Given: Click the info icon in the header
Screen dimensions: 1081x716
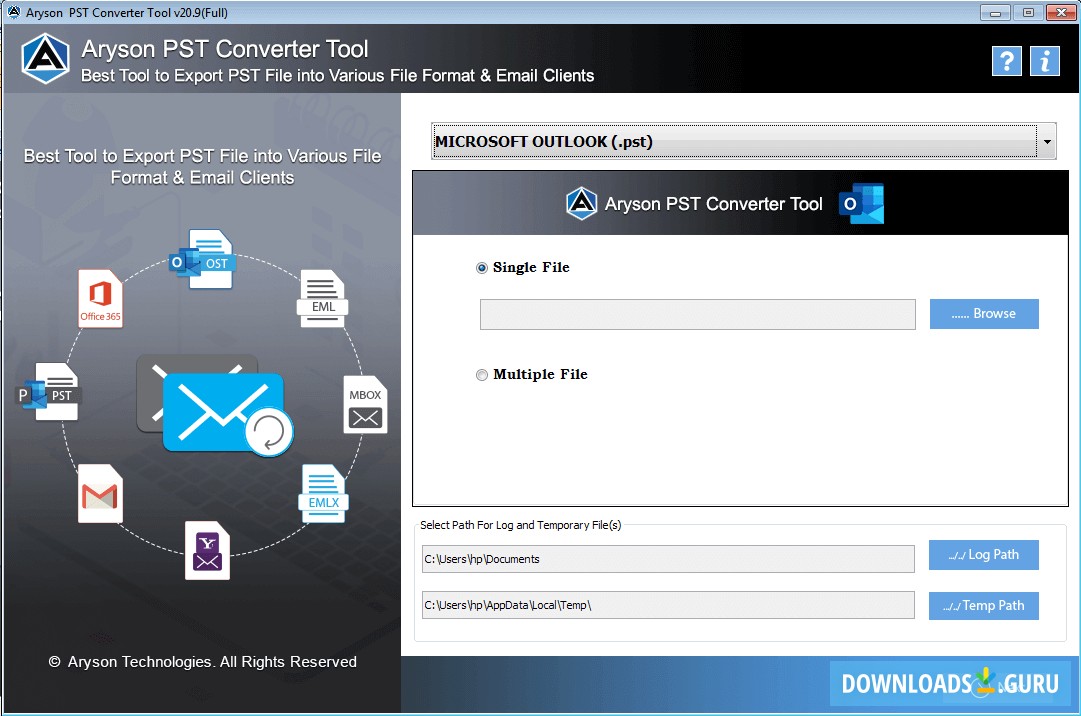Looking at the screenshot, I should pos(1045,61).
